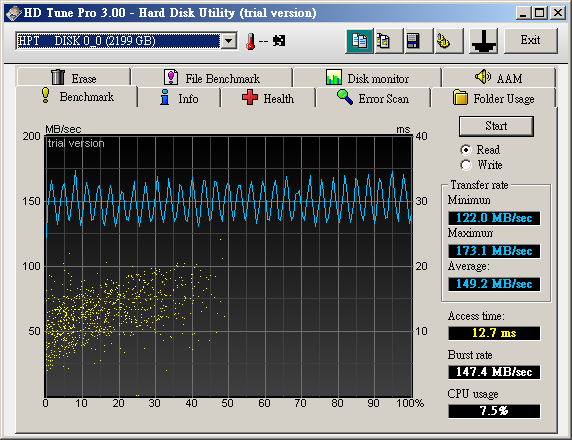Screen dimensions: 572x440
Task: Start the benchmark test
Action: pos(496,126)
